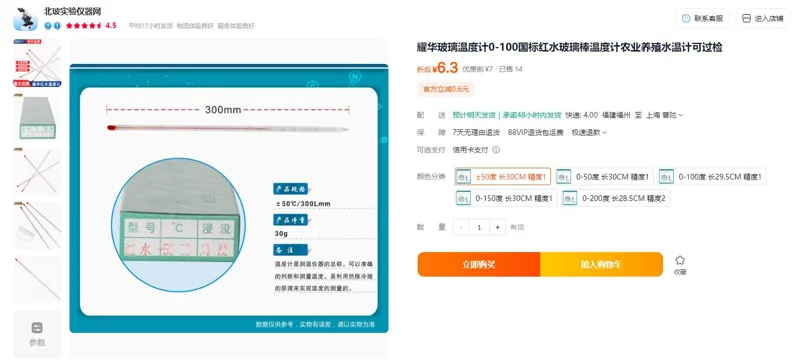Click the info icon beside 信用卡支付

tap(496, 150)
